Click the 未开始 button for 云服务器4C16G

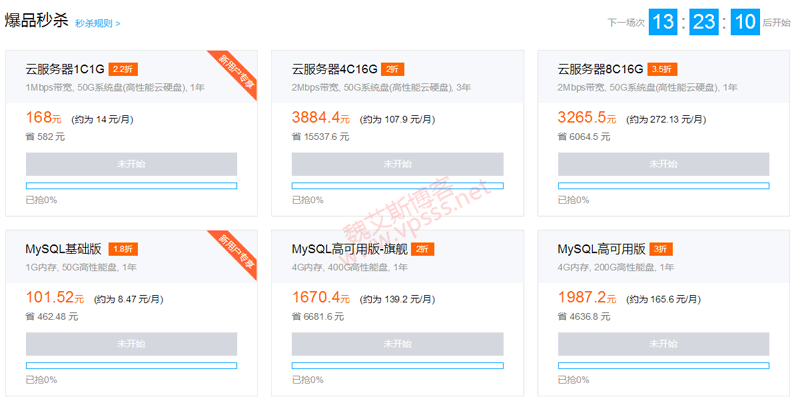[397, 164]
